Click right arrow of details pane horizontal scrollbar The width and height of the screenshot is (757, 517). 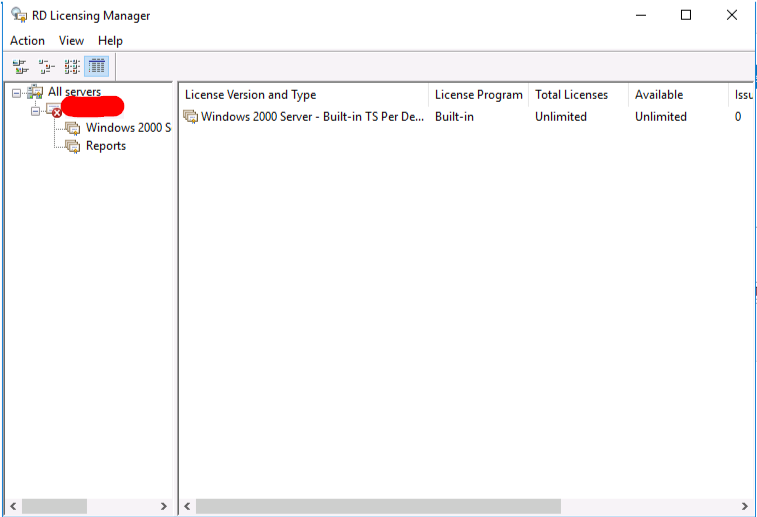(x=745, y=506)
